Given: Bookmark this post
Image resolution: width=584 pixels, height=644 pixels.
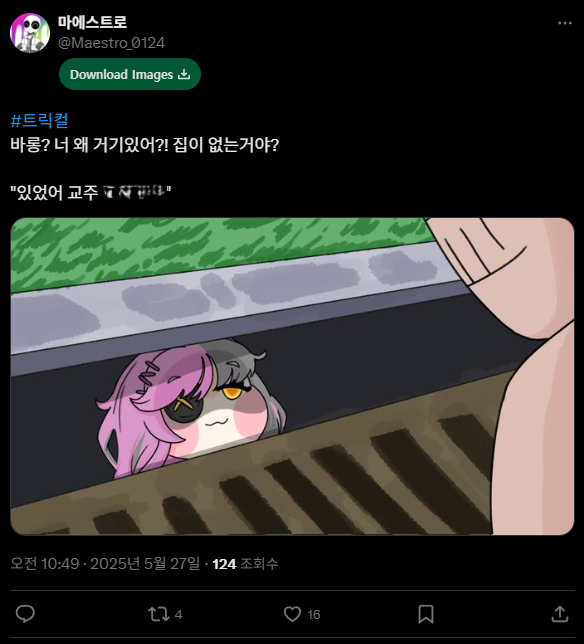Looking at the screenshot, I should 426,614.
